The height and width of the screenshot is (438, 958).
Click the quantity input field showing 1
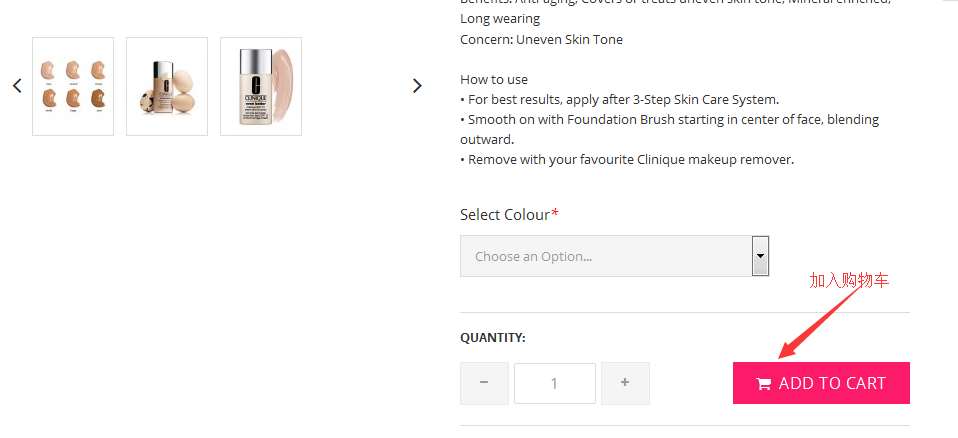(555, 384)
